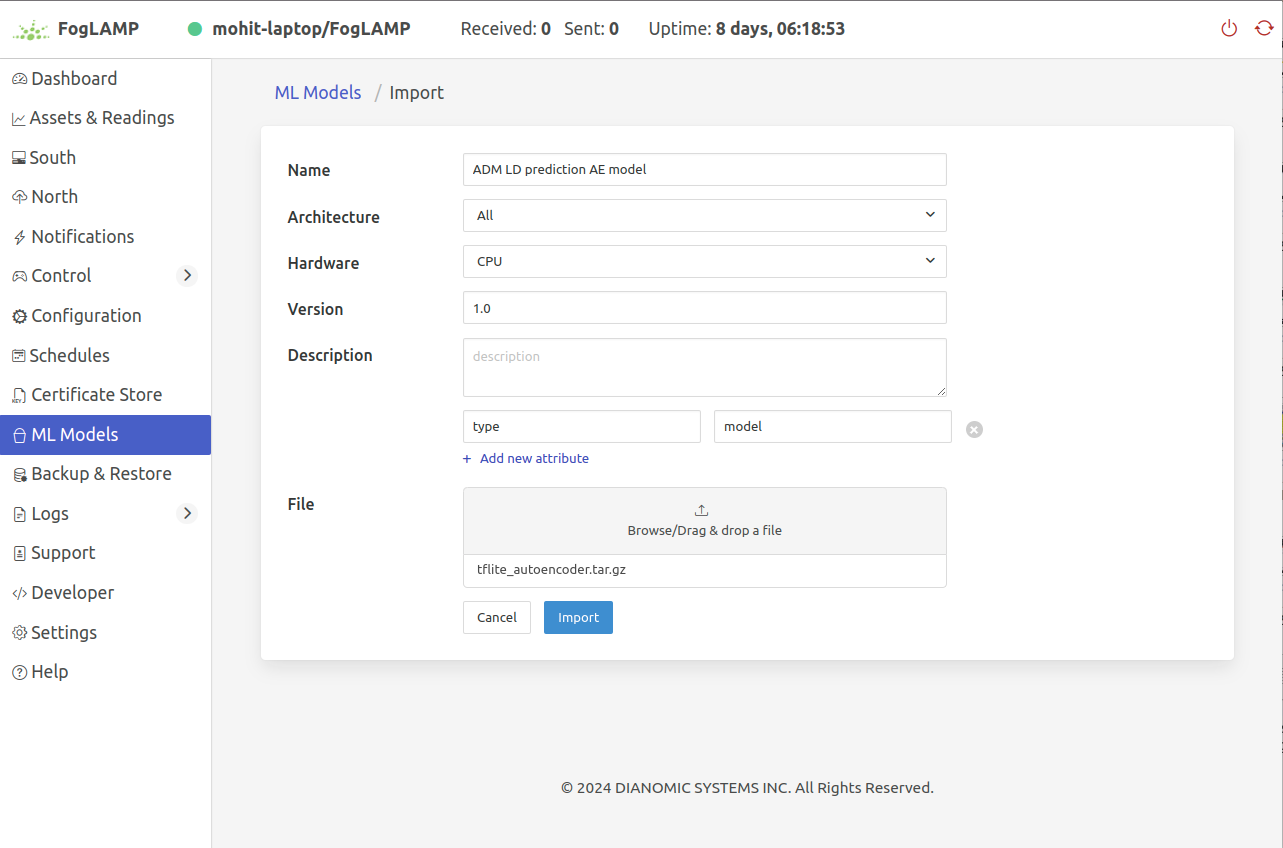Expand the Logs submenu arrow

(x=187, y=513)
